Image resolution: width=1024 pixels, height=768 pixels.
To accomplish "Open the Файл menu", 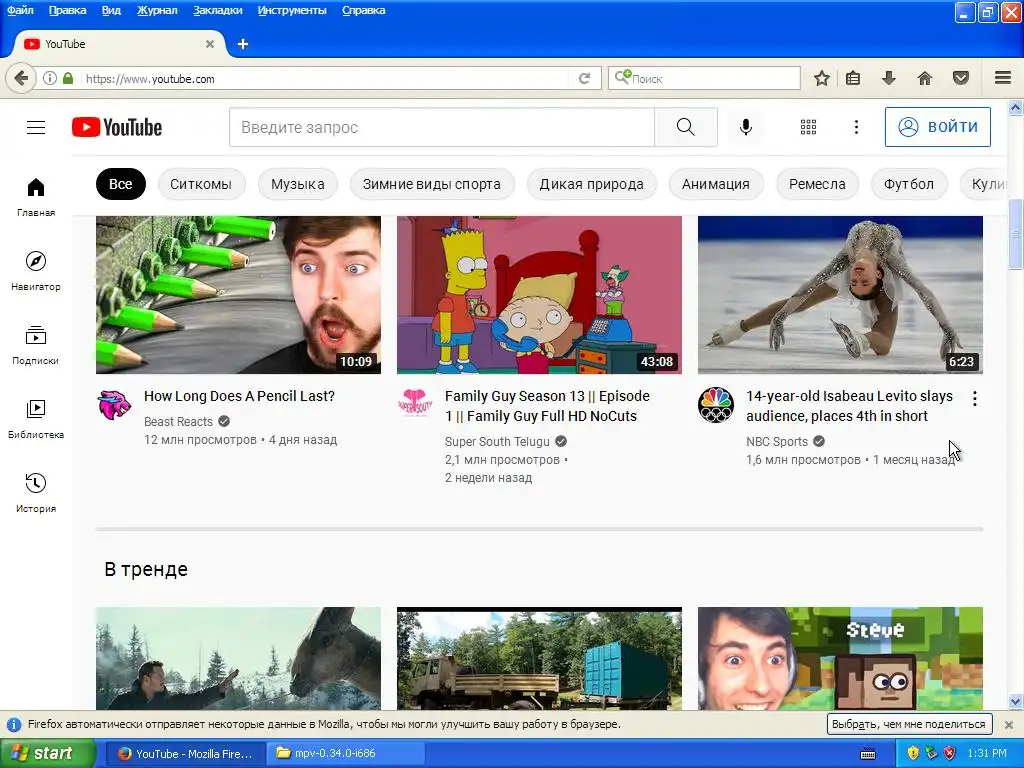I will coord(20,10).
